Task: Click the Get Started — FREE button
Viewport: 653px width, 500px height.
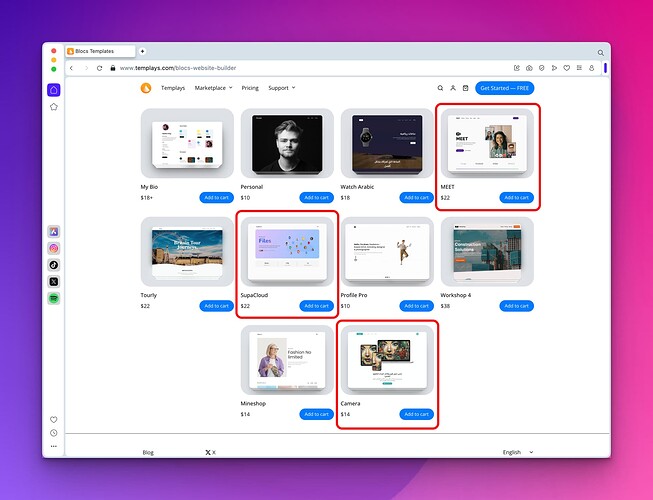Action: 505,88
